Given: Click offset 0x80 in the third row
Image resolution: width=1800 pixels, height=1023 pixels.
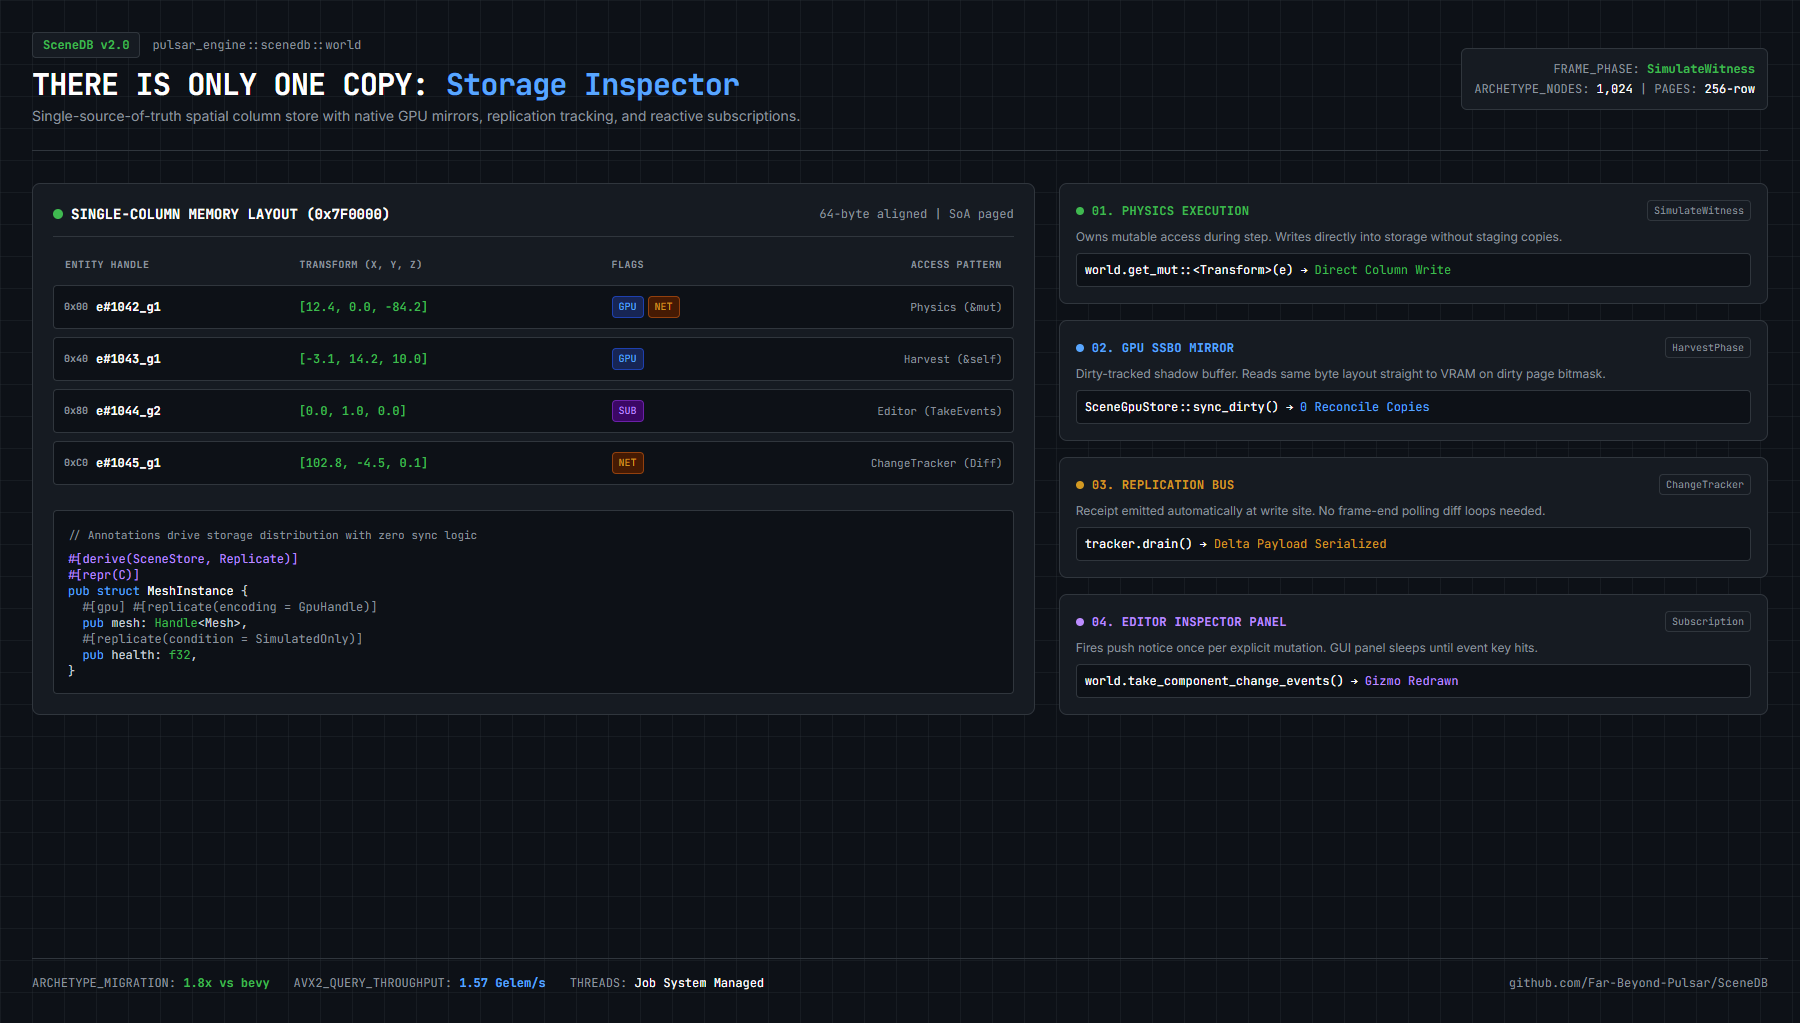Looking at the screenshot, I should point(76,411).
